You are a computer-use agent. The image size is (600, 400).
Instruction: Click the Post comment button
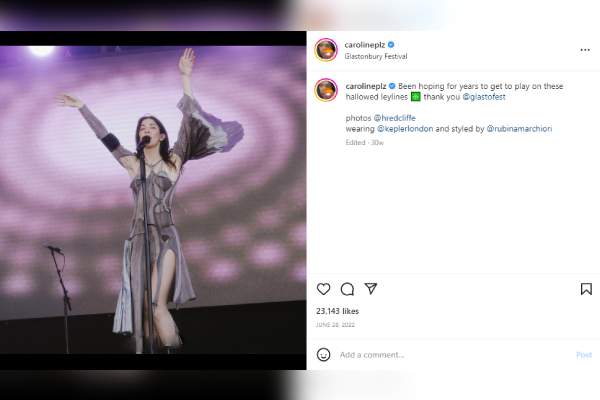pos(584,355)
